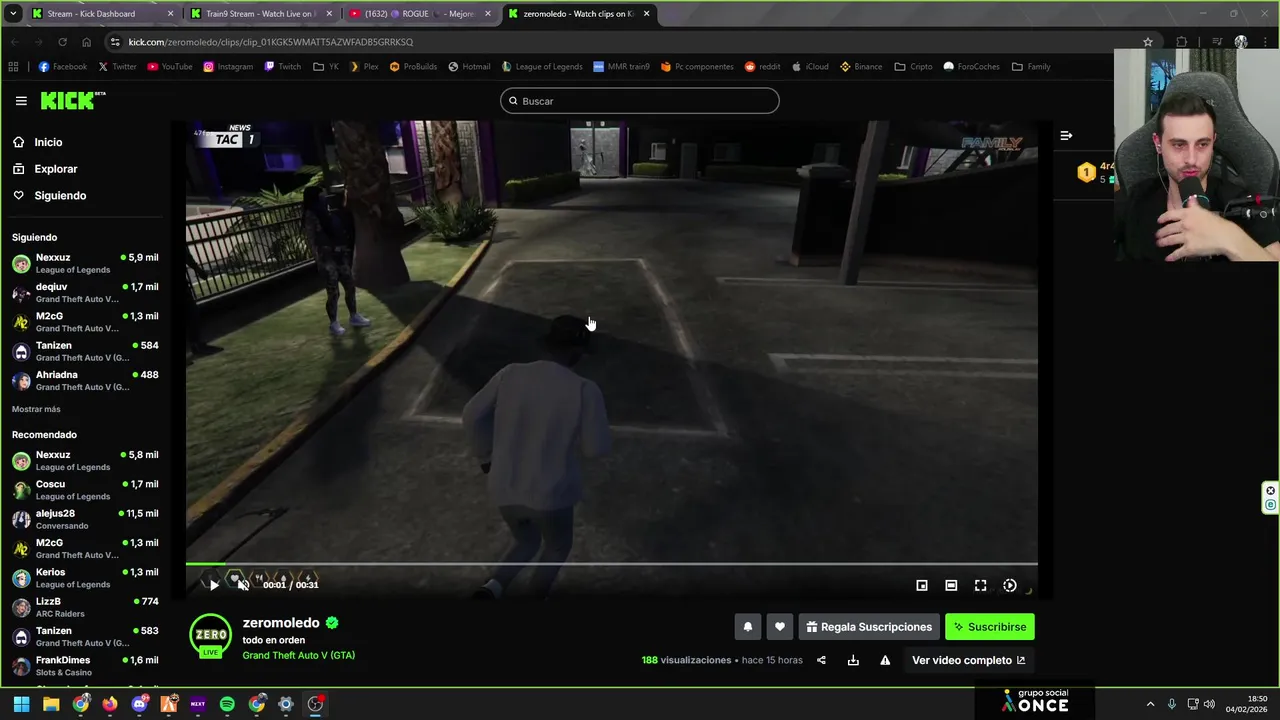
Task: Unmute the clip volume
Action: 243,585
